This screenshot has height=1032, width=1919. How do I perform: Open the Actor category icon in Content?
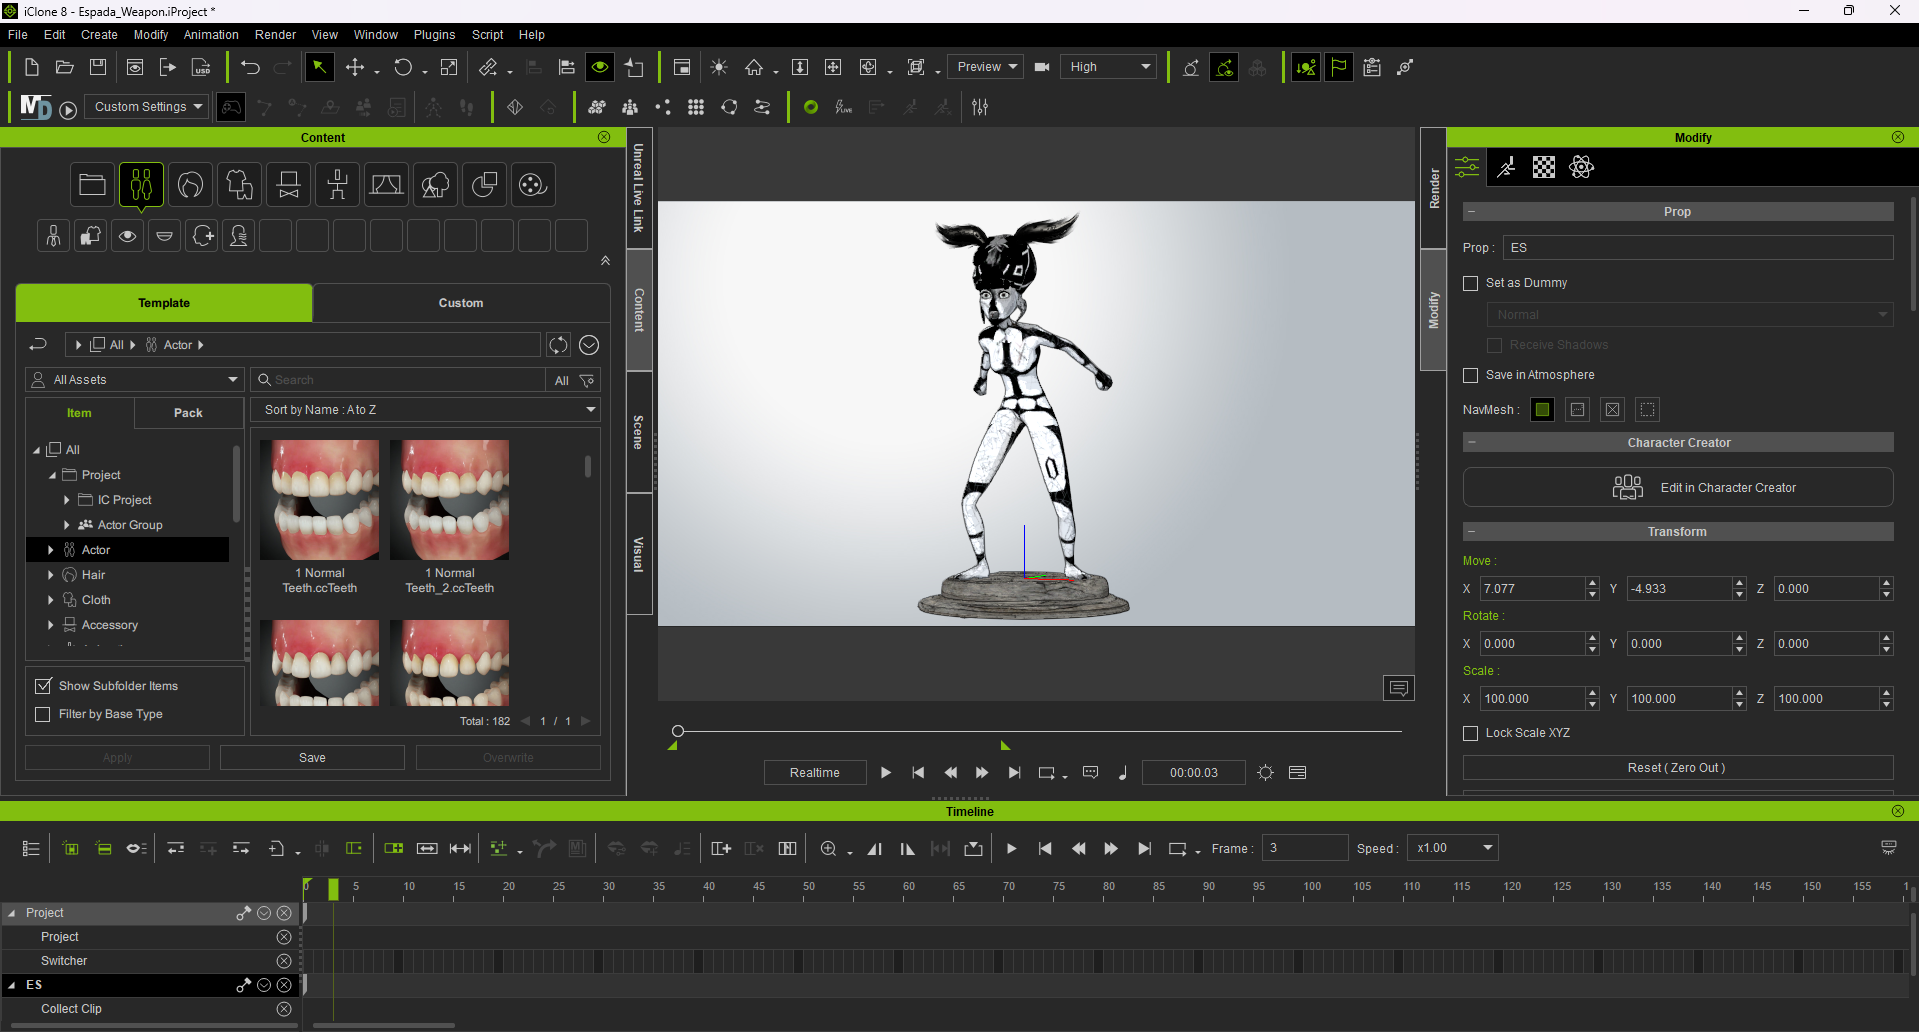141,184
